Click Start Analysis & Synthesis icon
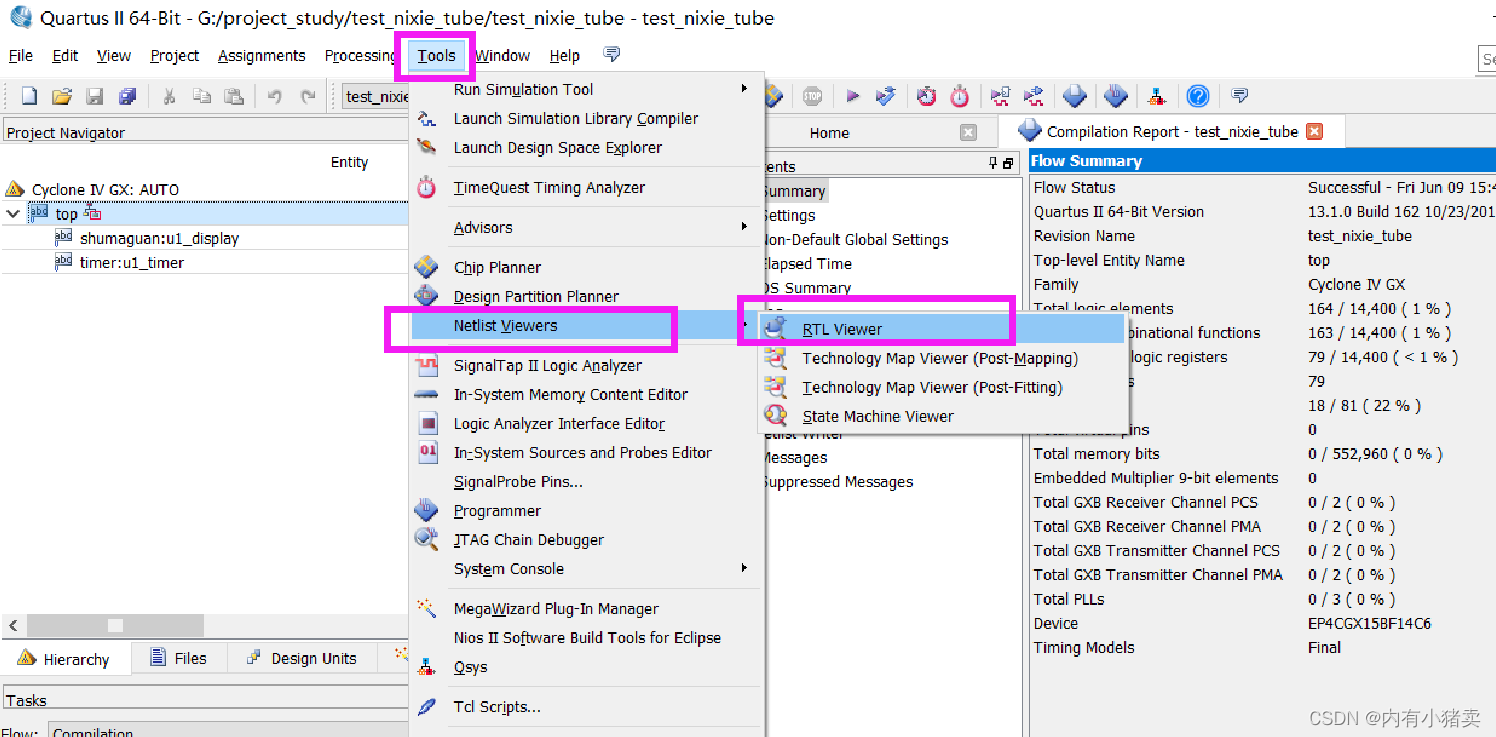 (885, 96)
